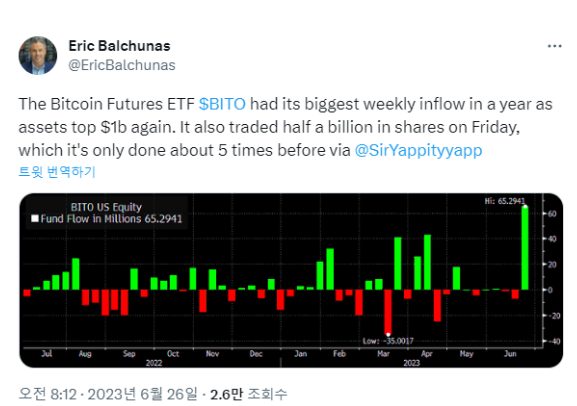577x406 pixels.
Task: Click the Low: -35.0017 marker label
Action: [x=388, y=341]
